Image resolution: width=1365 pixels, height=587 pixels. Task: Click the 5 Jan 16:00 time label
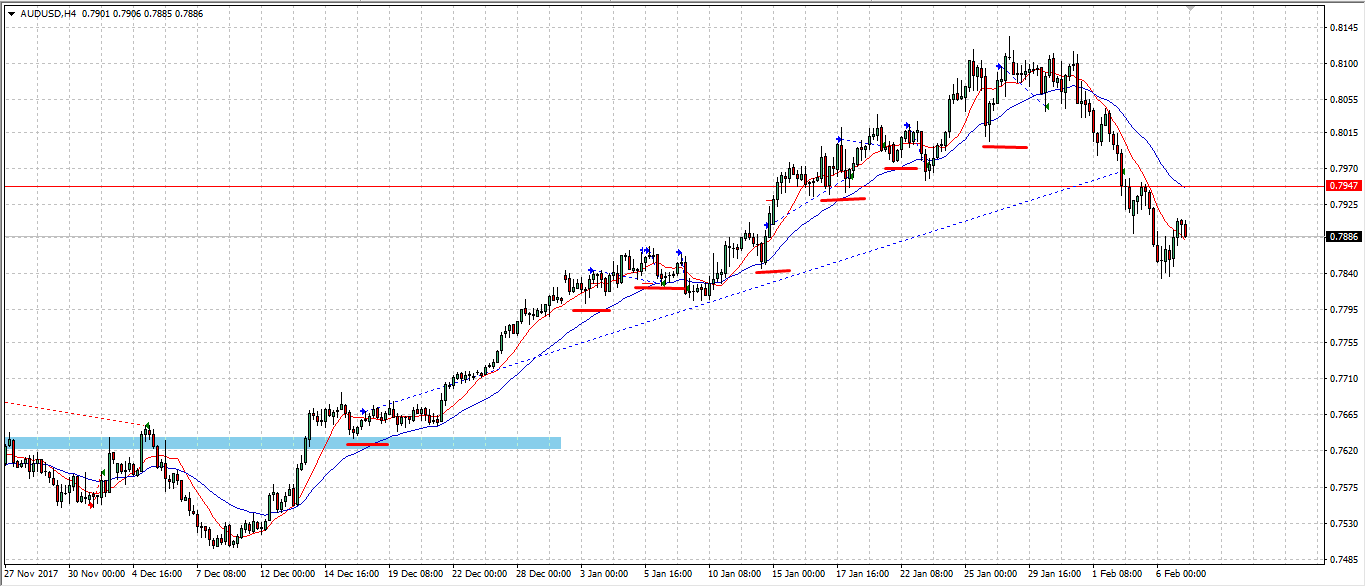(670, 574)
